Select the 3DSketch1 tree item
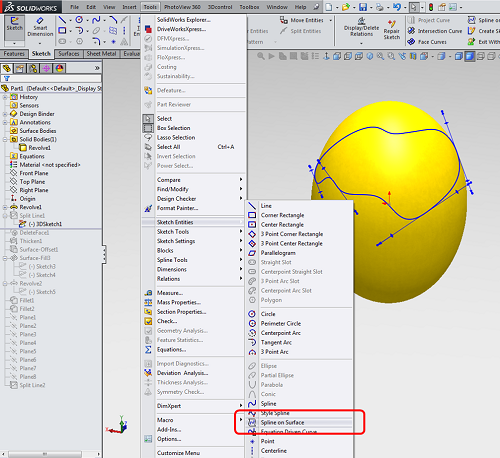 pyautogui.click(x=45, y=224)
